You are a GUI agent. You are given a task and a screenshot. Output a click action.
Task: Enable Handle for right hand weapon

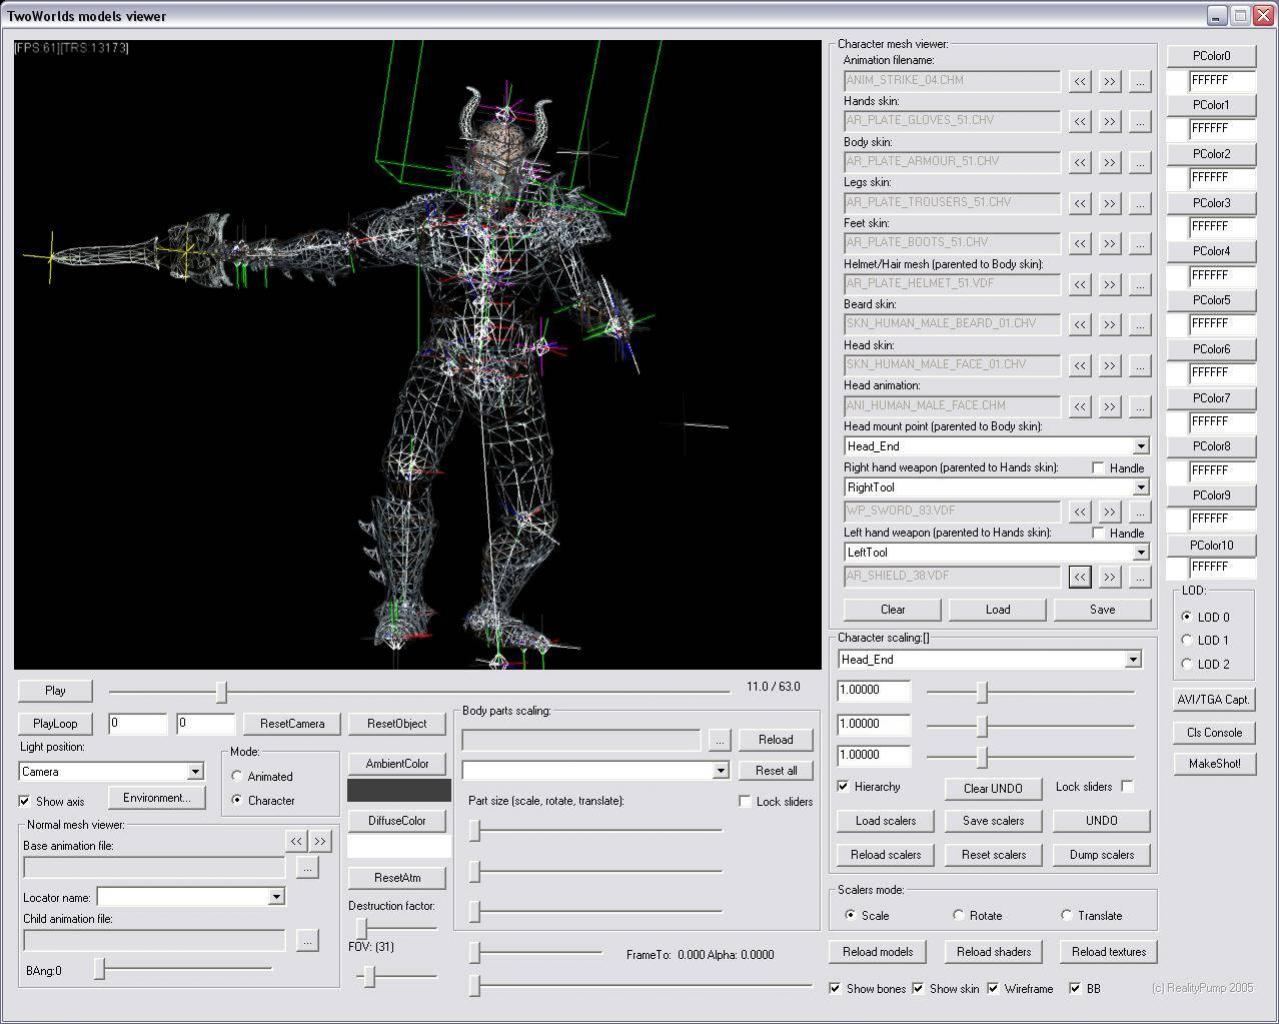click(1098, 468)
